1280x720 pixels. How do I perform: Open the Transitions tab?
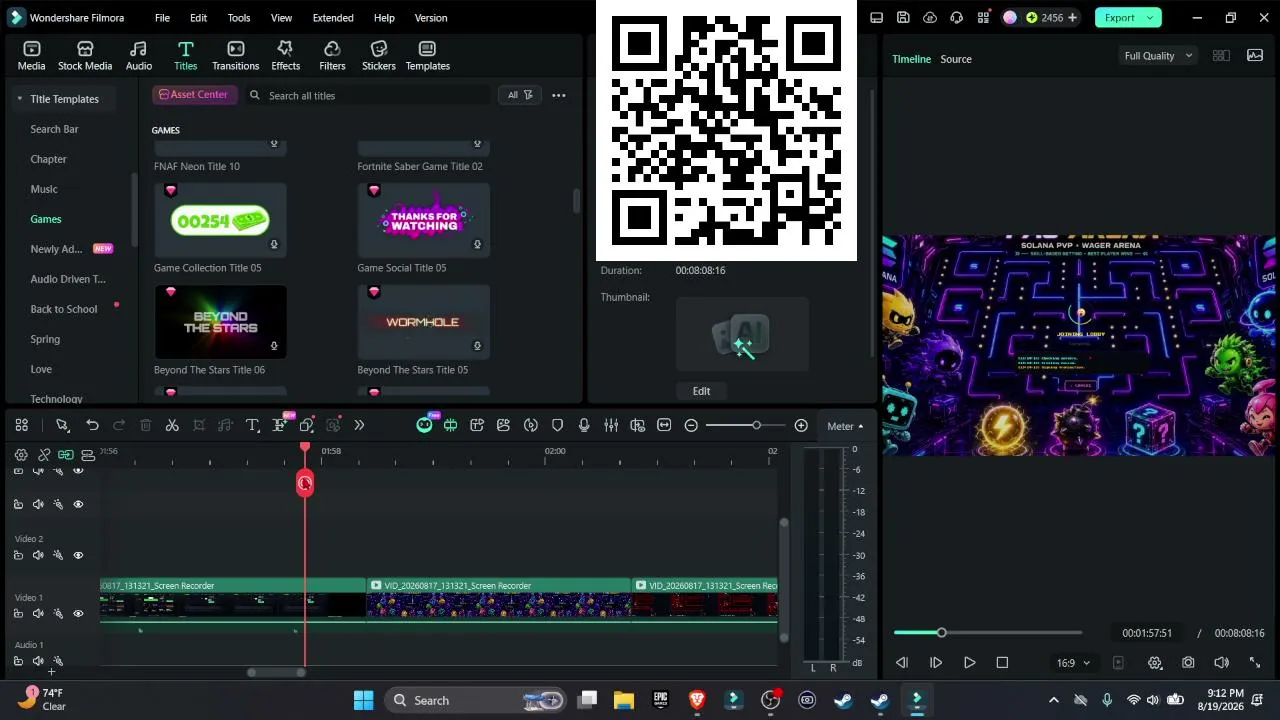pyautogui.click(x=235, y=56)
